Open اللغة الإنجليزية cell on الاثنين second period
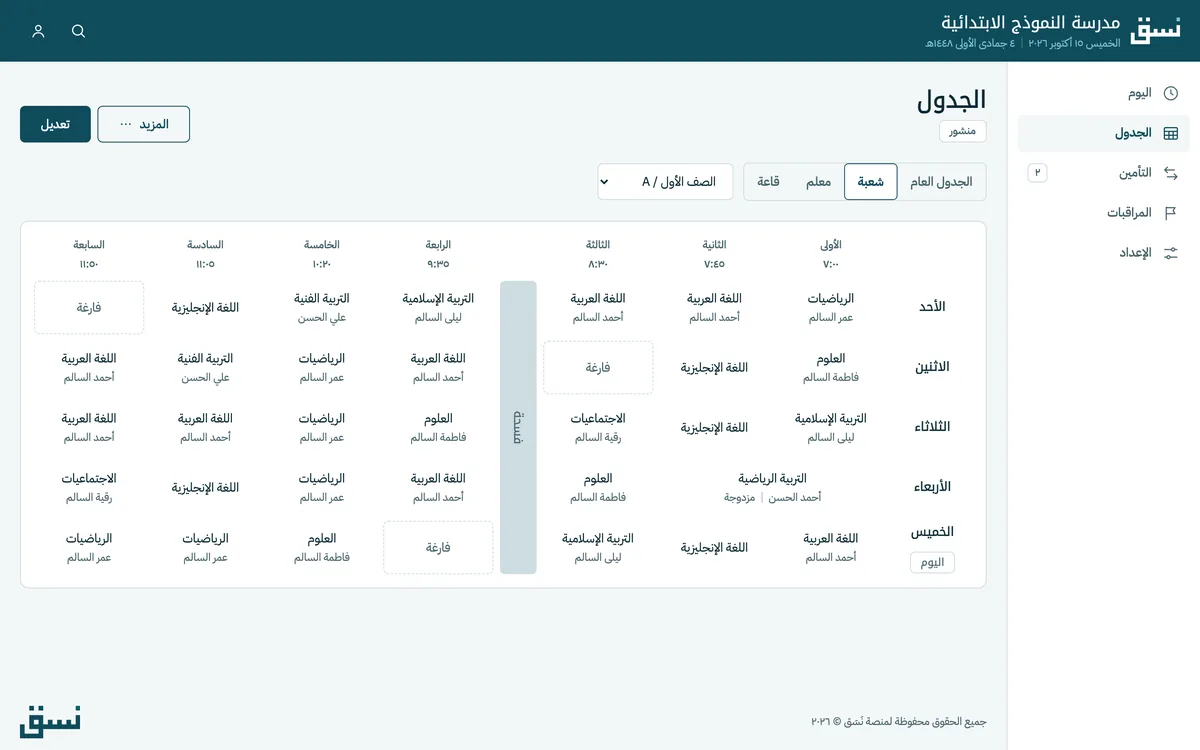This screenshot has width=1200, height=750. tap(714, 367)
